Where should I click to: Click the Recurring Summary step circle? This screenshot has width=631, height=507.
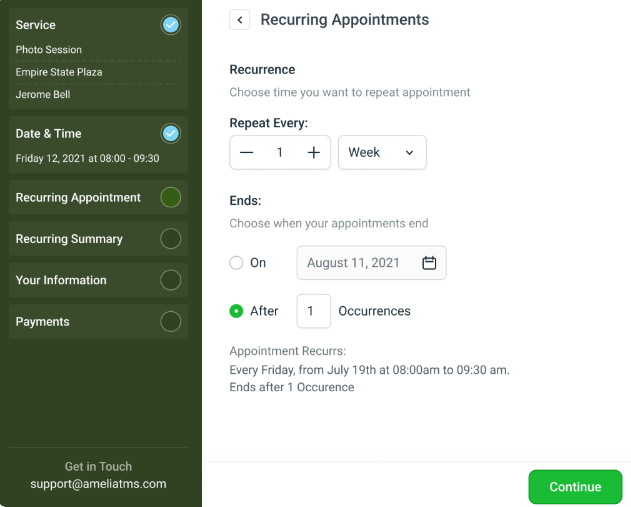(171, 239)
